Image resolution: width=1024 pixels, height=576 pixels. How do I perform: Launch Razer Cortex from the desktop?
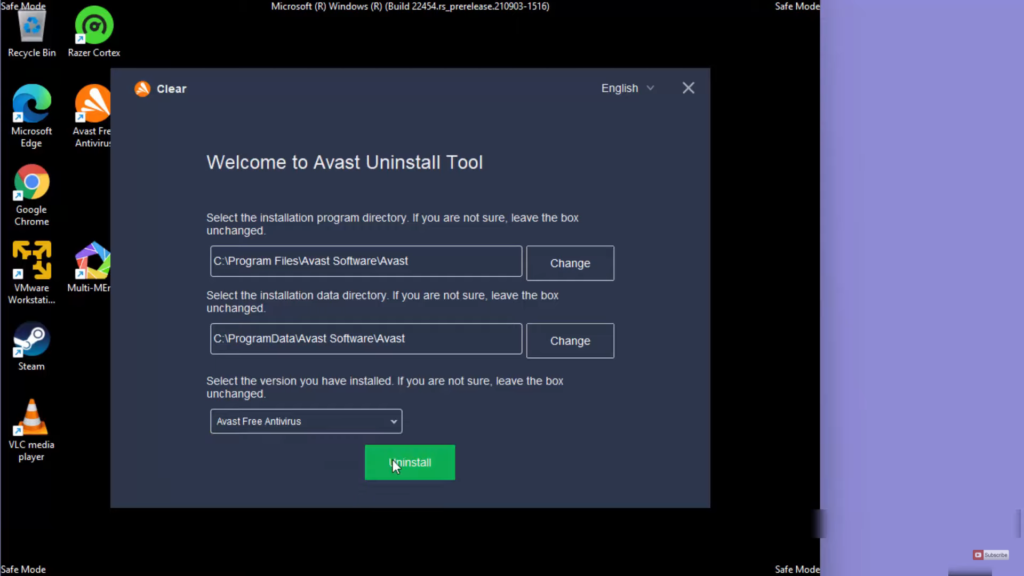94,28
